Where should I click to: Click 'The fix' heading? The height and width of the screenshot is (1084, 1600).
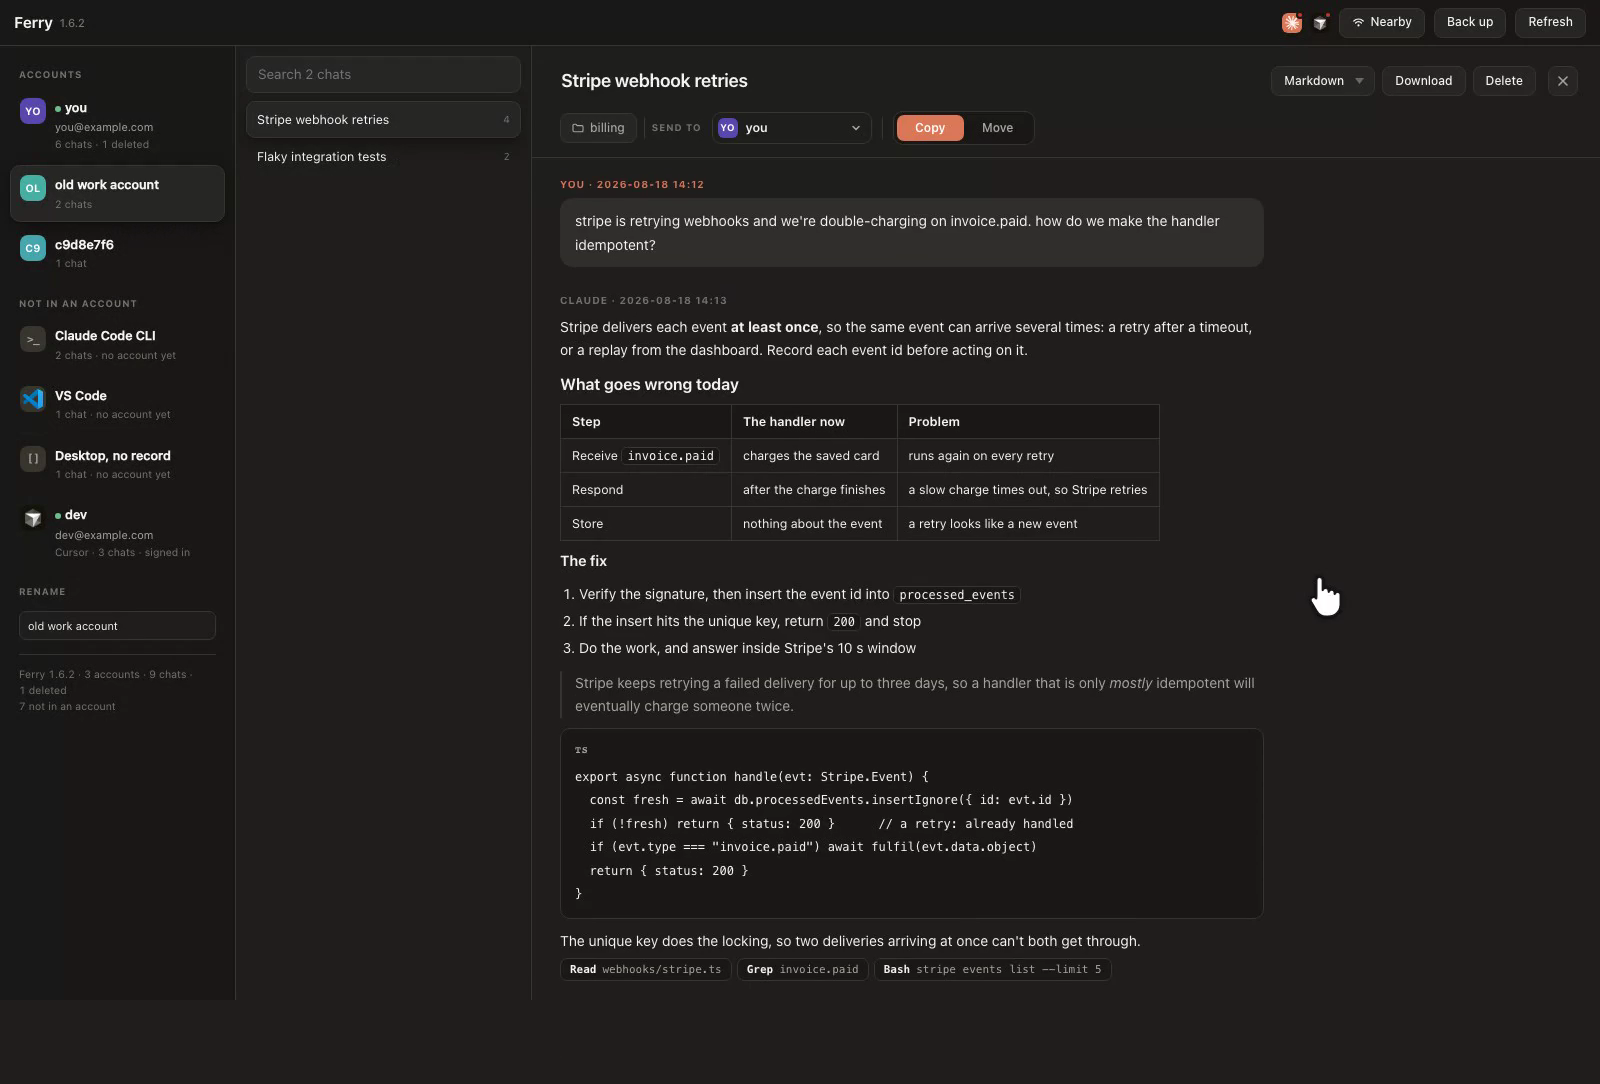[583, 561]
